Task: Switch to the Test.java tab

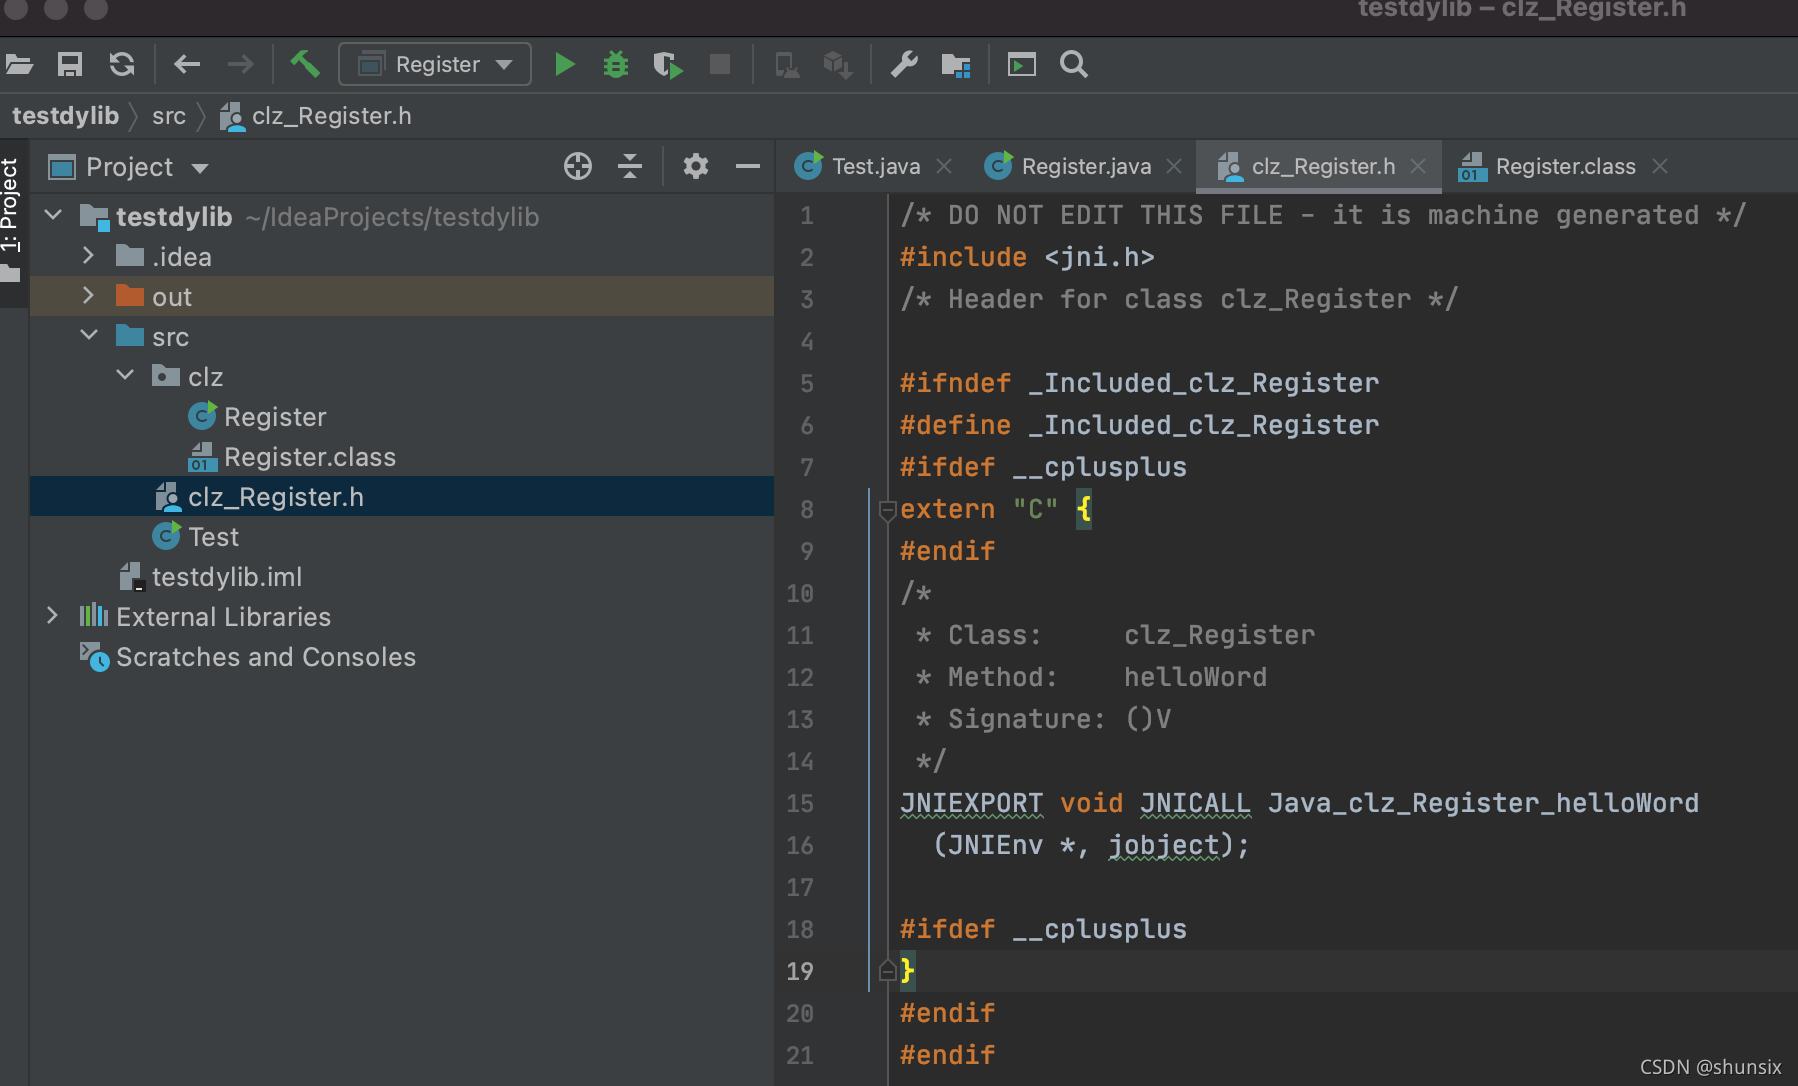Action: 876,166
